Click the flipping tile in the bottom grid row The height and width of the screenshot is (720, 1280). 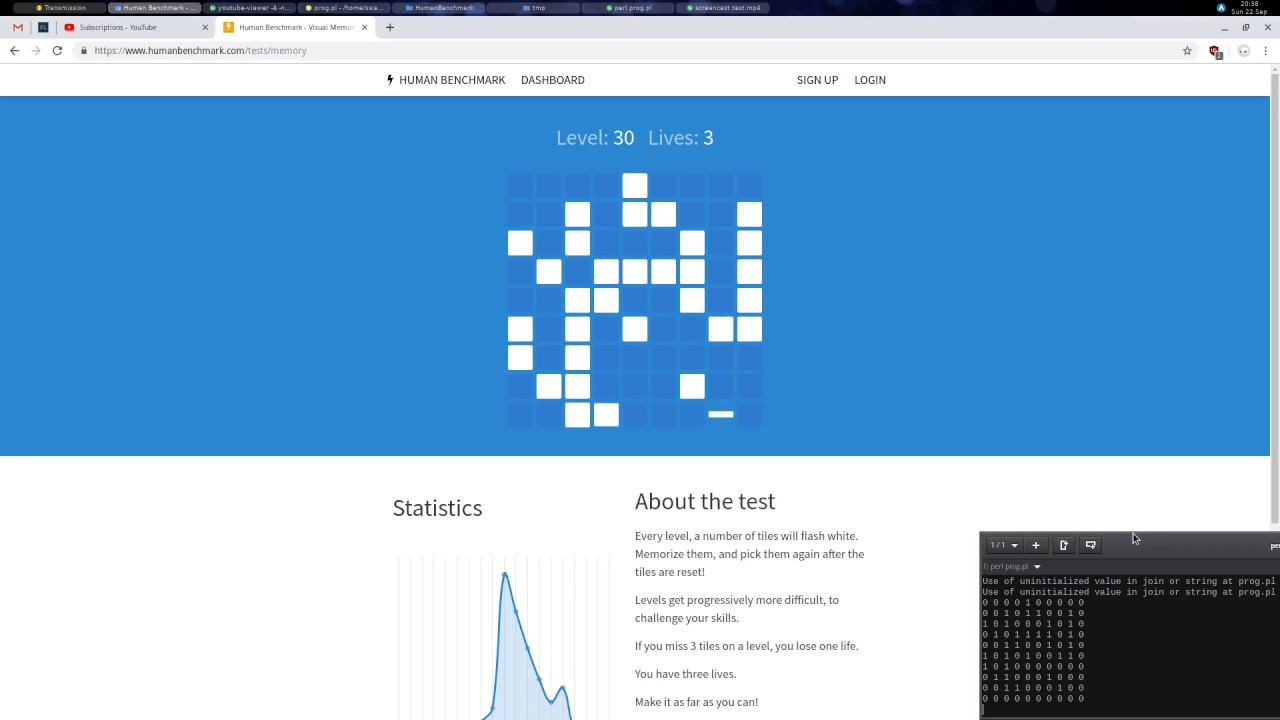click(721, 414)
